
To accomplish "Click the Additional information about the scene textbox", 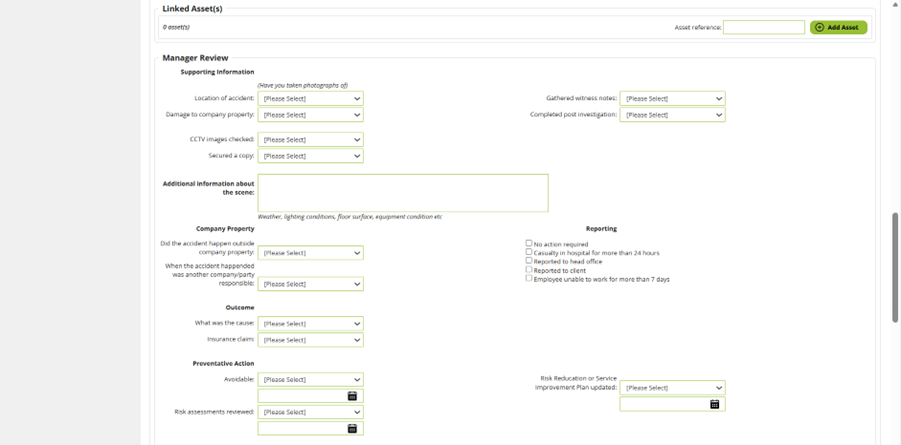I will [x=403, y=193].
